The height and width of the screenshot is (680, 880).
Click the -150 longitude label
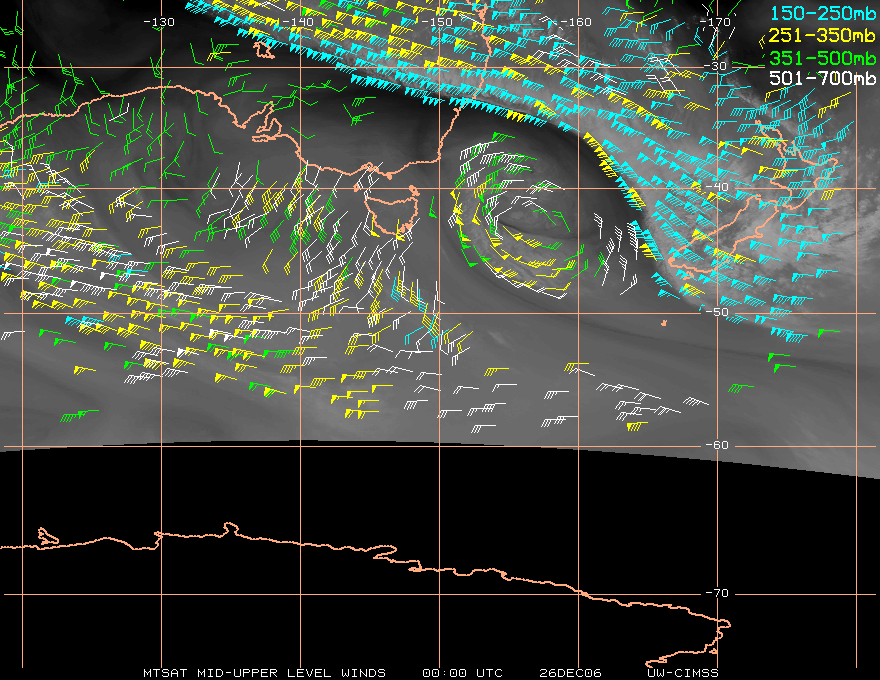click(437, 22)
